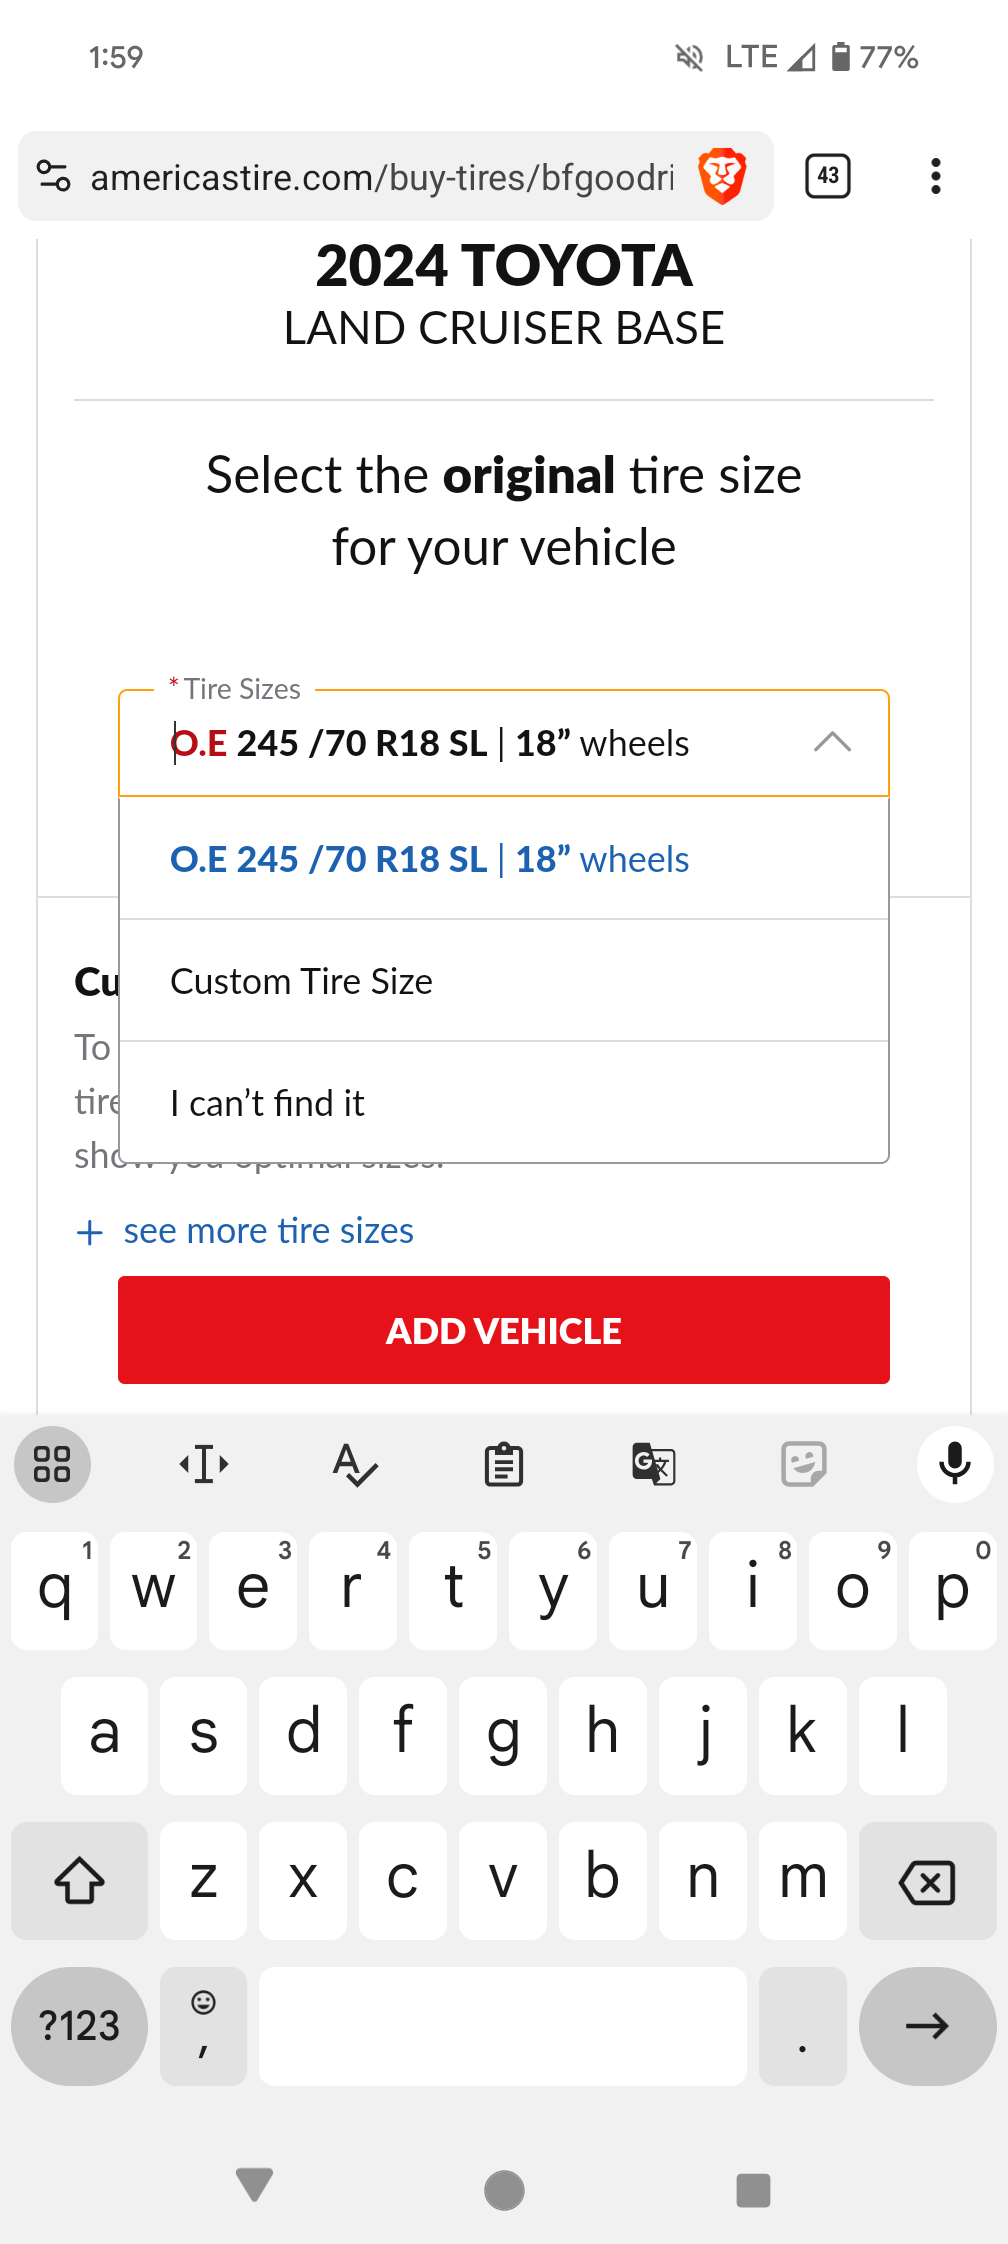This screenshot has height=2244, width=1008.
Task: Open the keyboard sticker picker
Action: [804, 1465]
